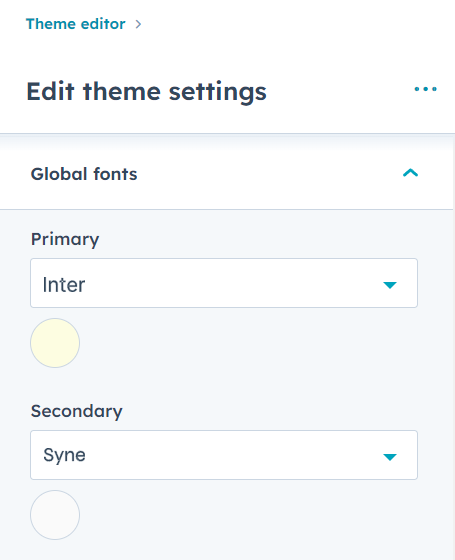
Task: Open the Secondary font white color swatch
Action: click(55, 515)
